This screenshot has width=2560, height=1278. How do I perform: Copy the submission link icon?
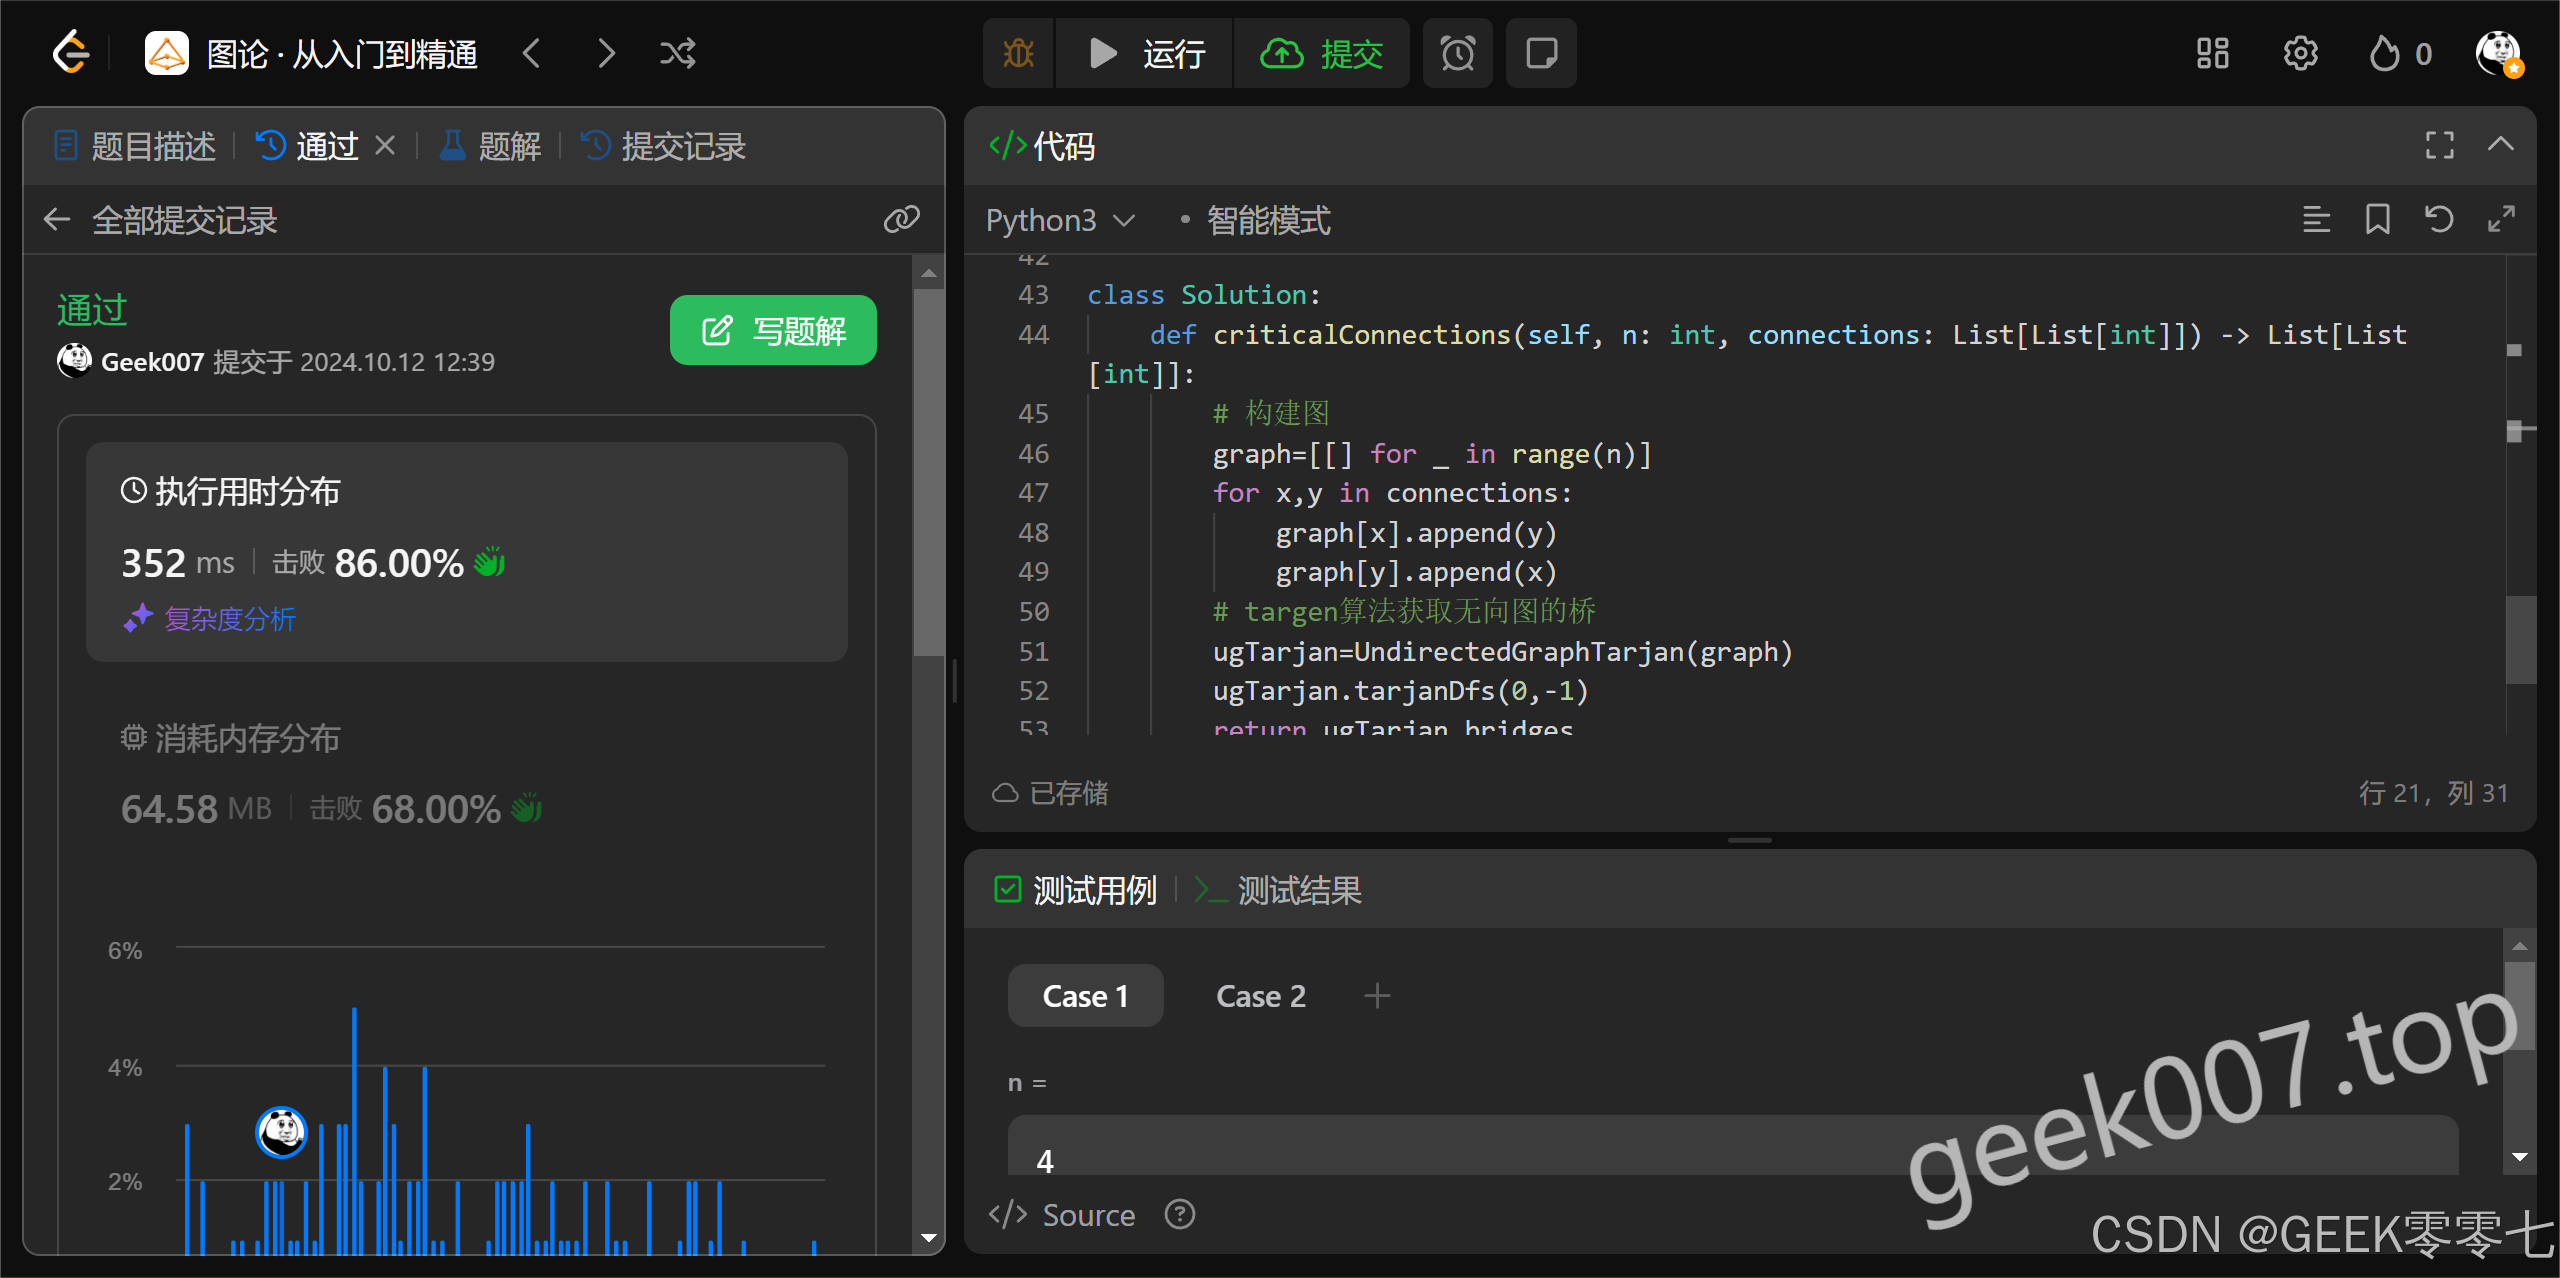coord(901,219)
